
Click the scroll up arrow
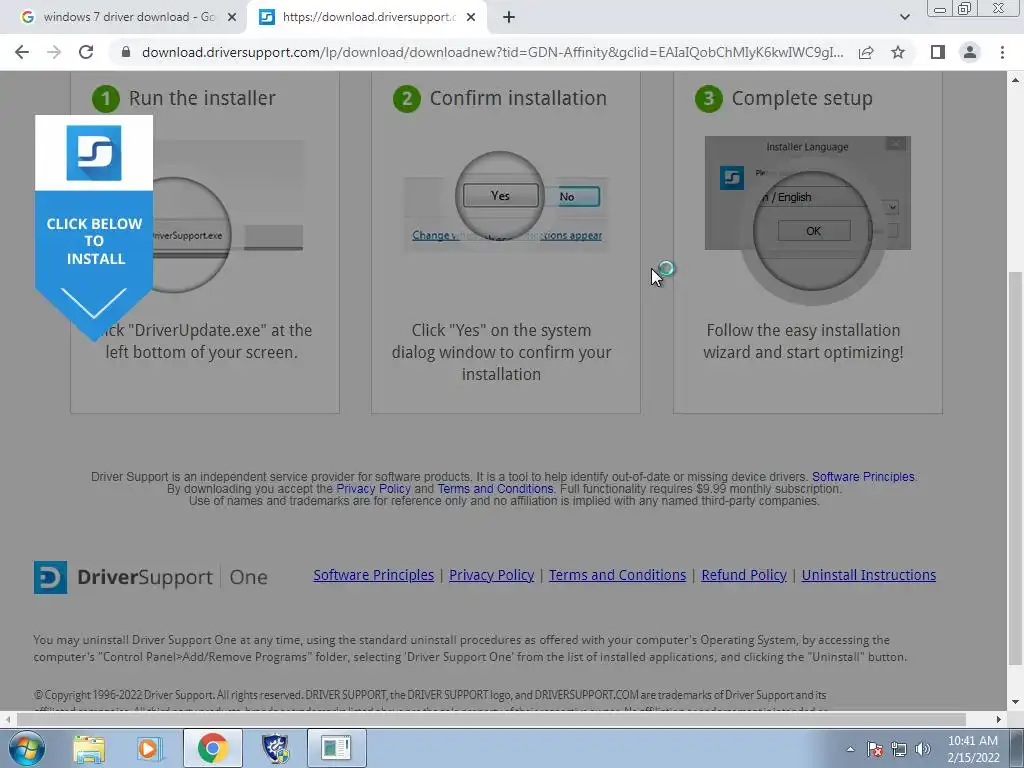(x=1015, y=80)
